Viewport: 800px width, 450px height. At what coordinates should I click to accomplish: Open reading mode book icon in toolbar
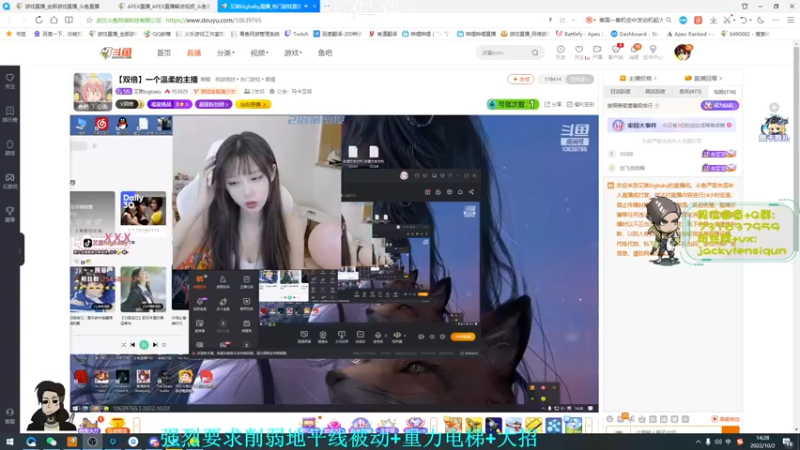point(69,20)
